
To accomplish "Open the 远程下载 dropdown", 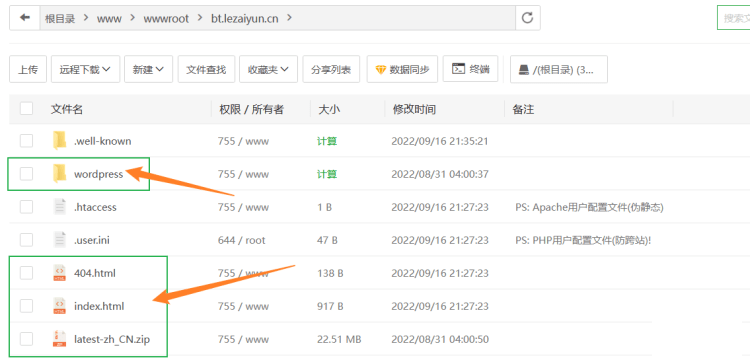I will point(85,69).
